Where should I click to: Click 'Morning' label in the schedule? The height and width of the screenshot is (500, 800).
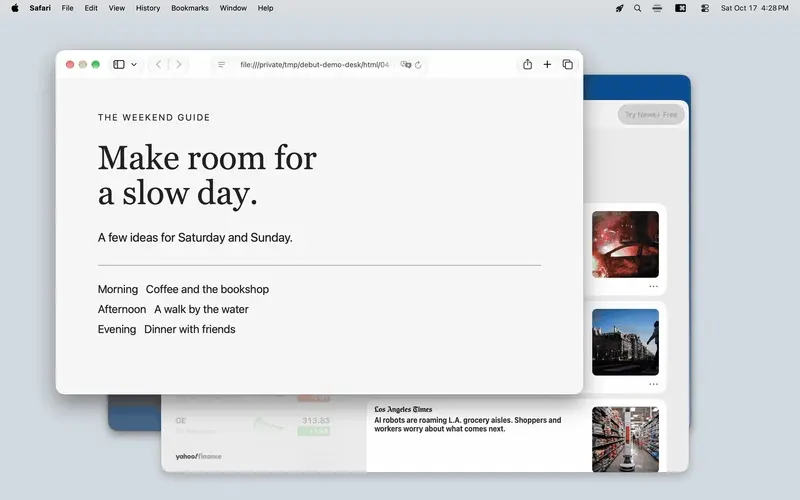[118, 289]
